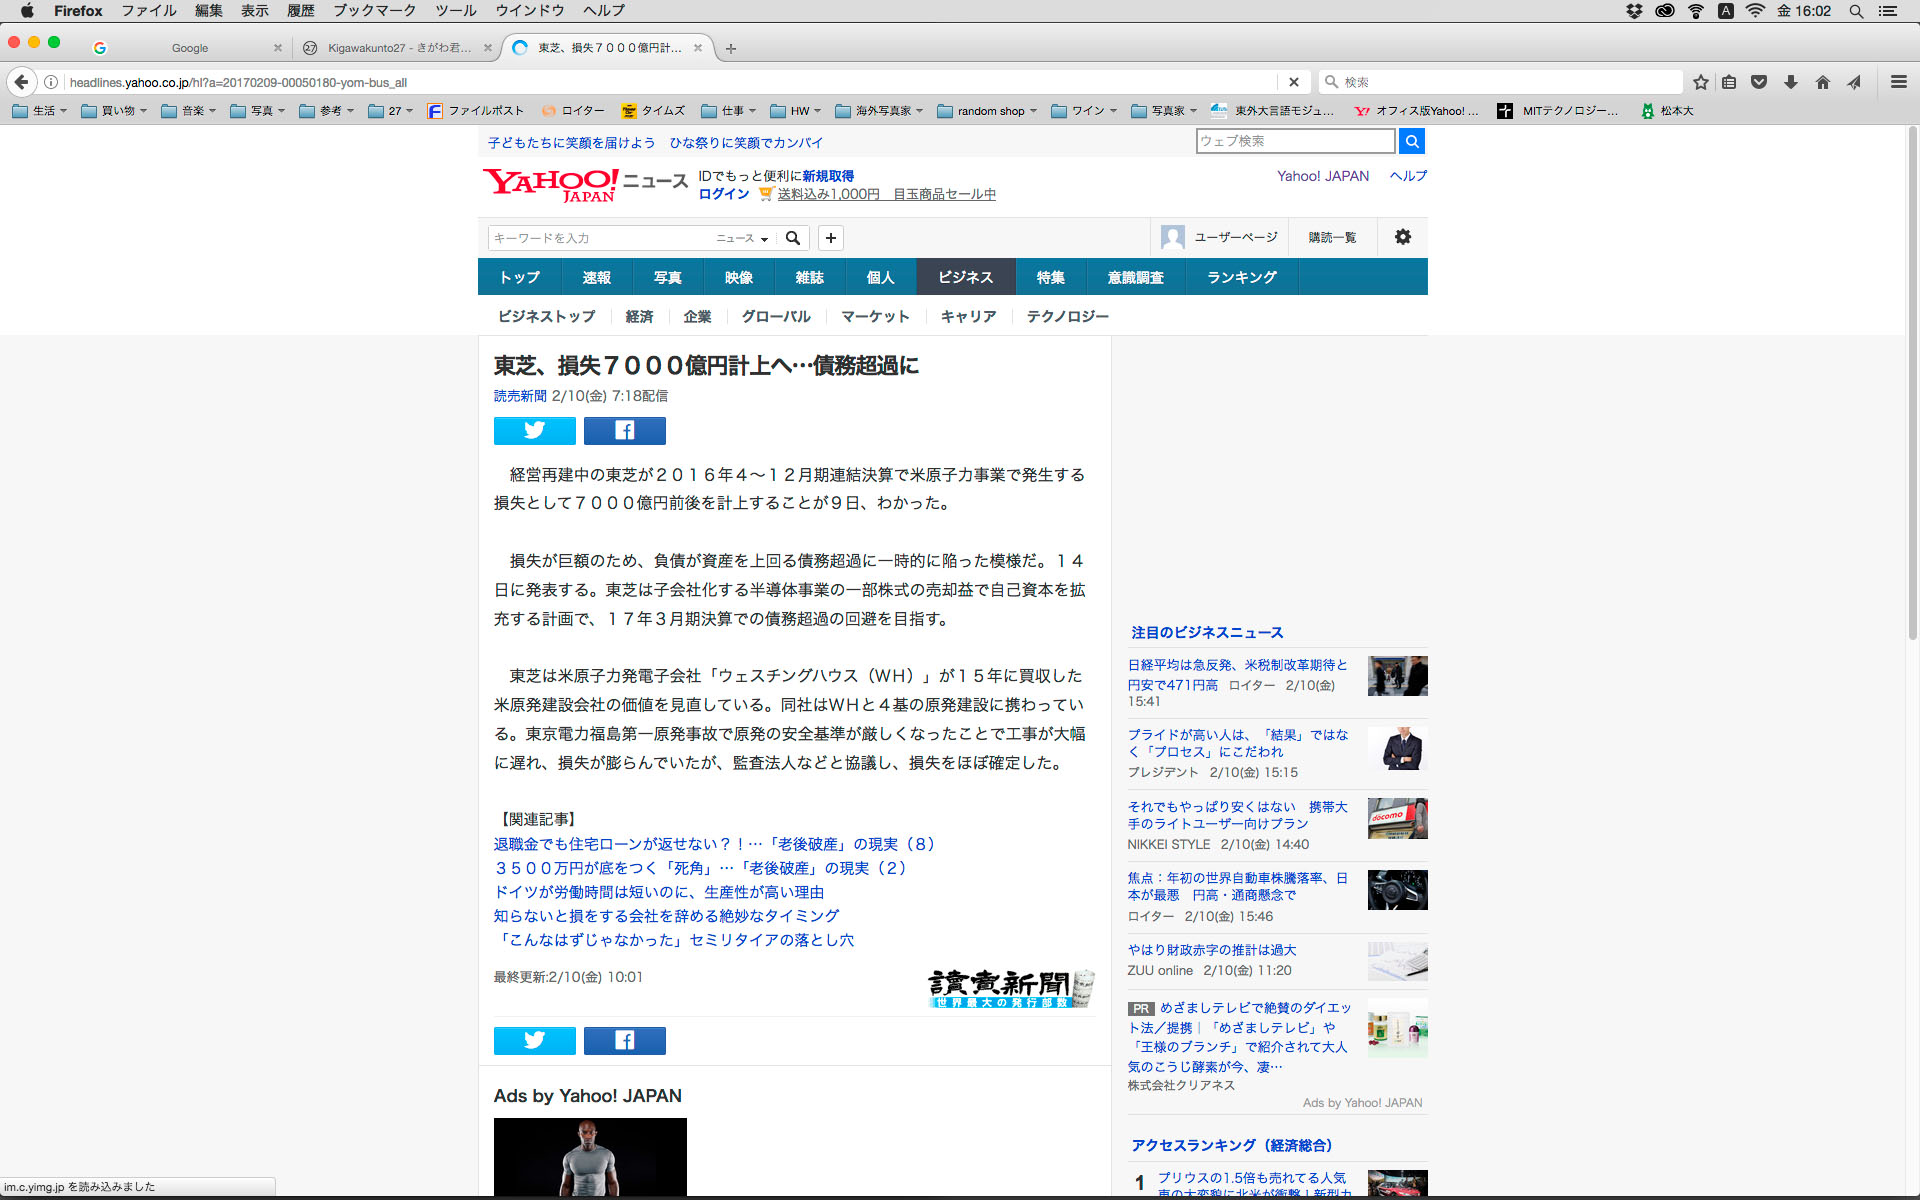Click the Facebook share button under headline
Image resolution: width=1920 pixels, height=1200 pixels.
coord(624,431)
